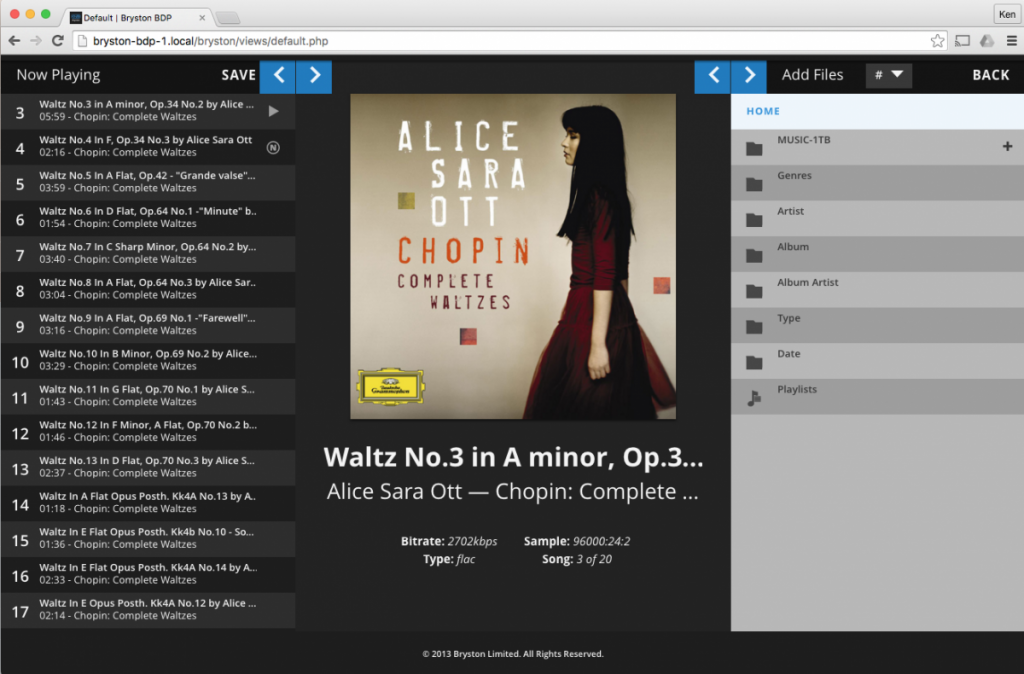Click the large Waltz No.3 song title
The image size is (1024, 674).
[x=513, y=457]
